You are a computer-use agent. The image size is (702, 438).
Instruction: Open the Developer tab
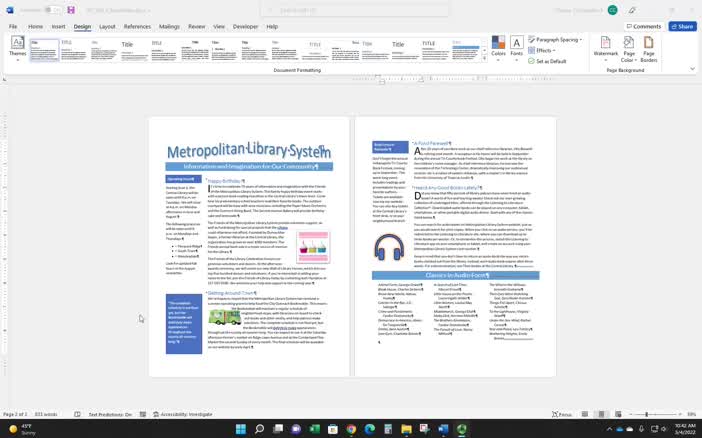coord(245,27)
